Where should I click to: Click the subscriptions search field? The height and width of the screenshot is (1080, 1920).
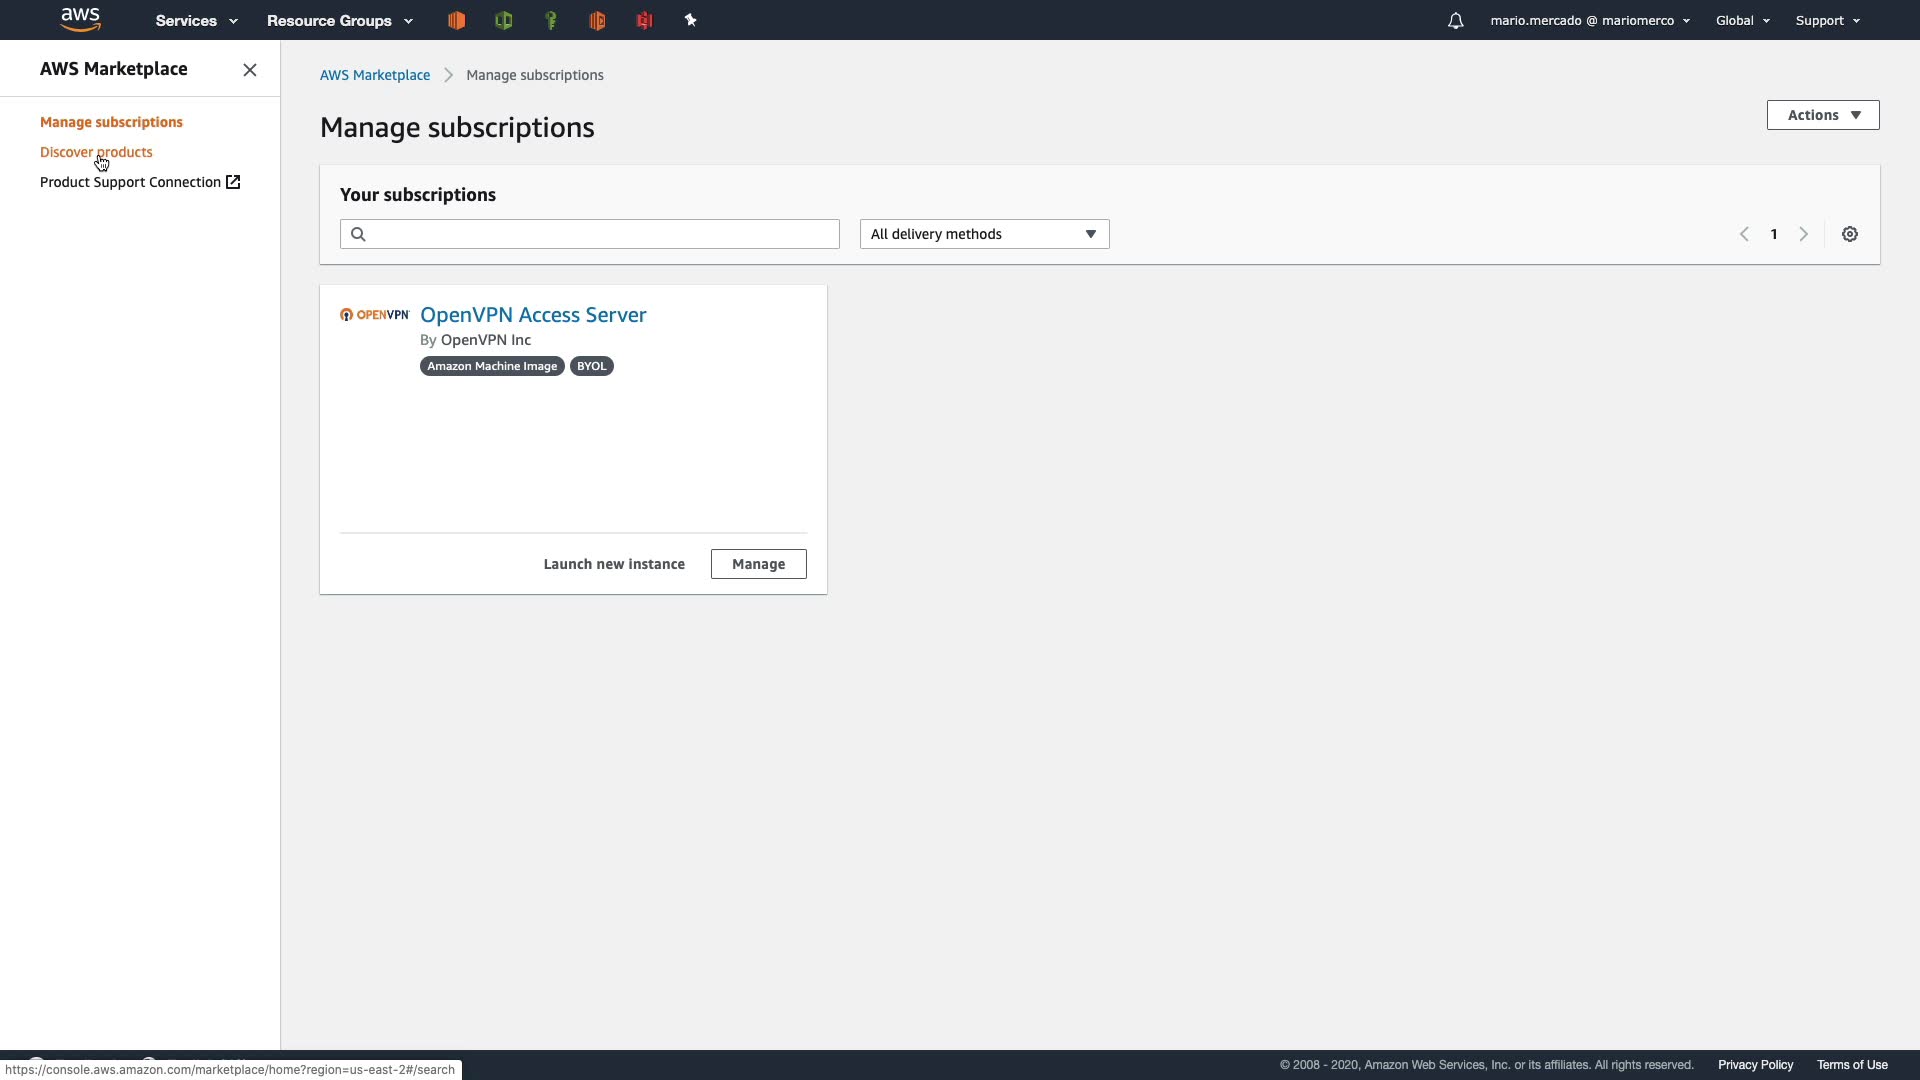click(600, 234)
